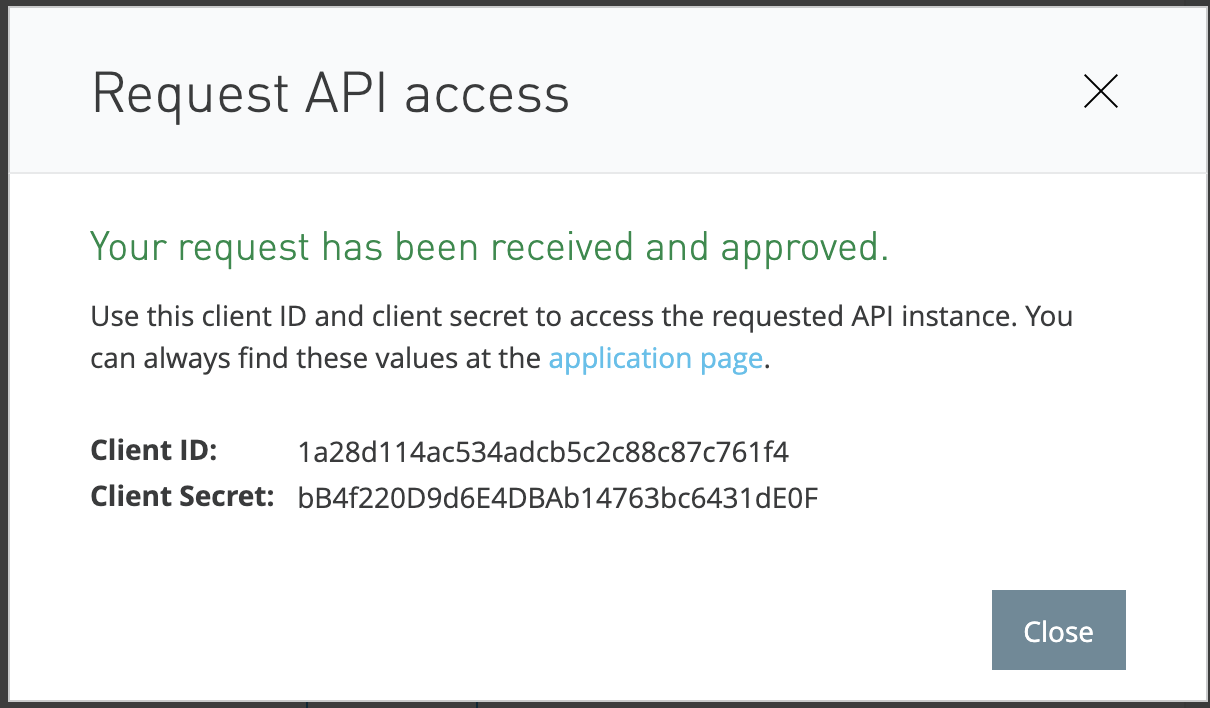Click the word "Request" in the dialog title
Image resolution: width=1210 pixels, height=708 pixels.
tap(190, 95)
